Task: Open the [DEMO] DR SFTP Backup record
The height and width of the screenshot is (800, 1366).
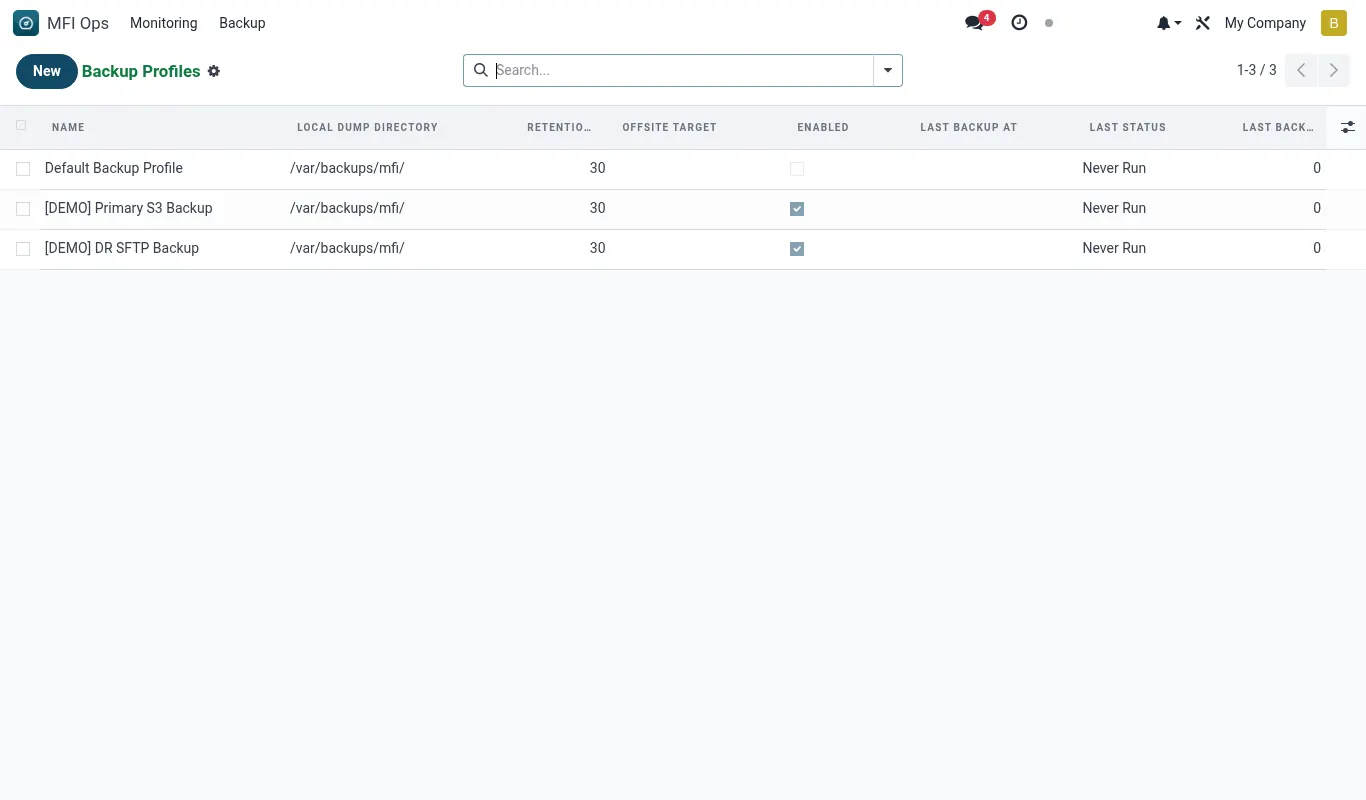Action: click(x=122, y=248)
